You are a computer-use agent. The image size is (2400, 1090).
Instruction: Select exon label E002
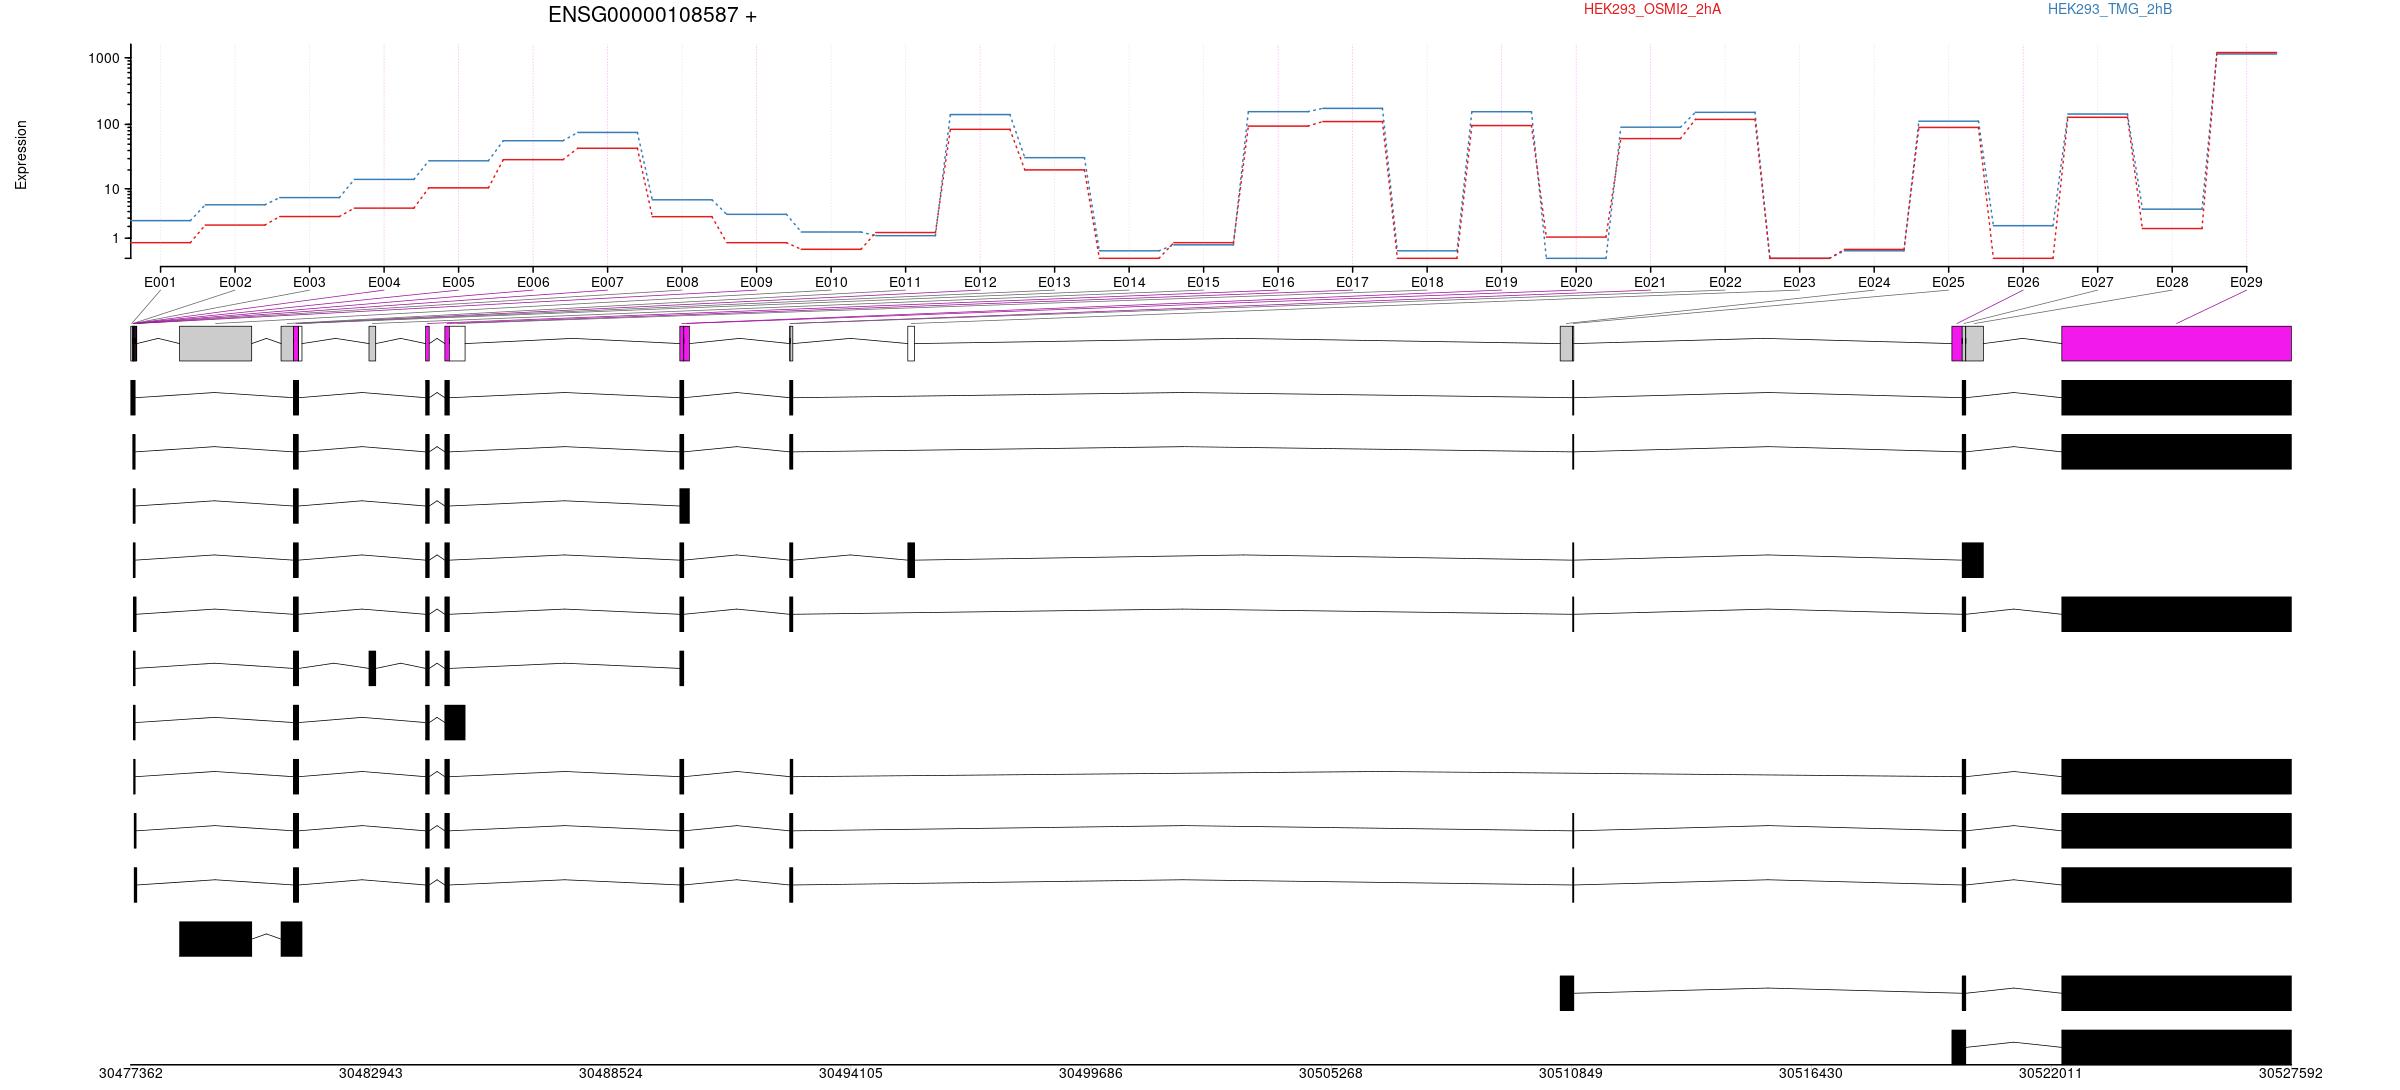point(235,283)
